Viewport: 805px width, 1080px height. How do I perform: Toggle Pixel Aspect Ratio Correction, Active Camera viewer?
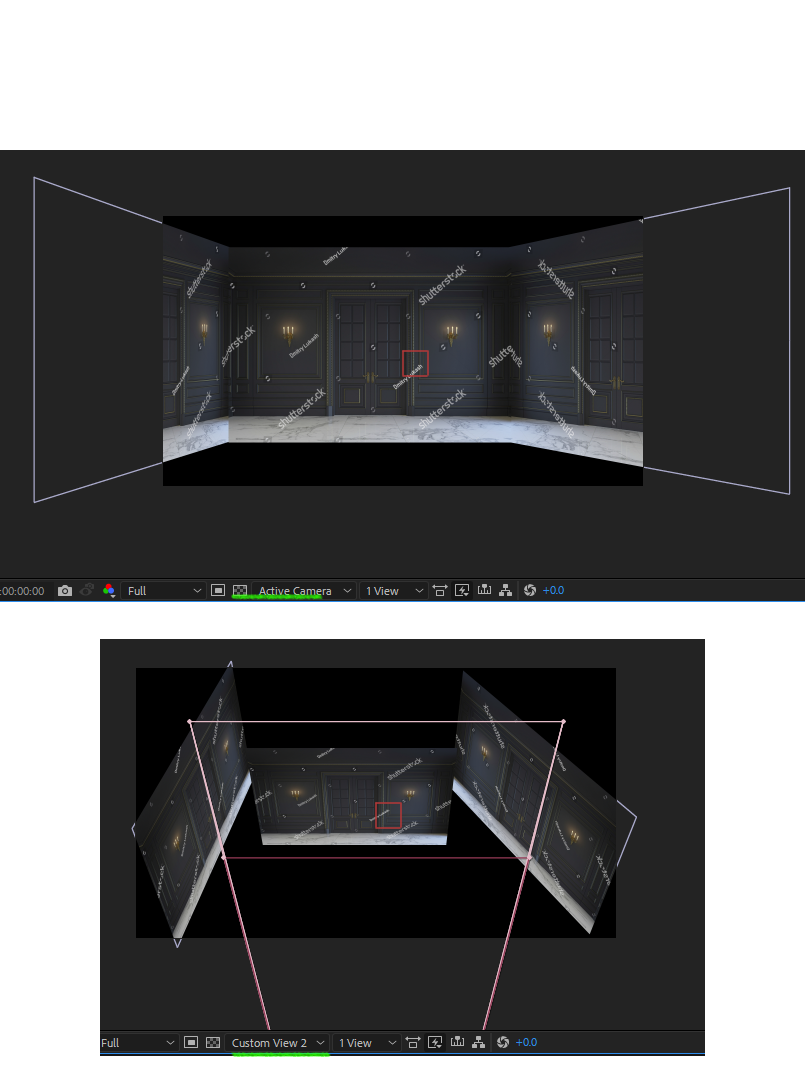click(x=440, y=590)
